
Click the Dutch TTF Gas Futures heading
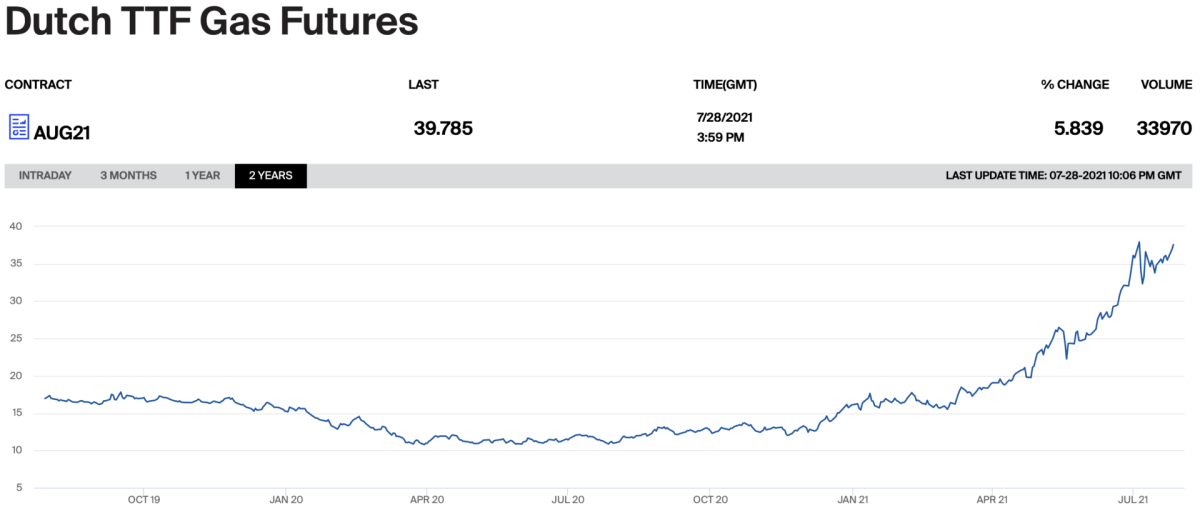pyautogui.click(x=212, y=22)
